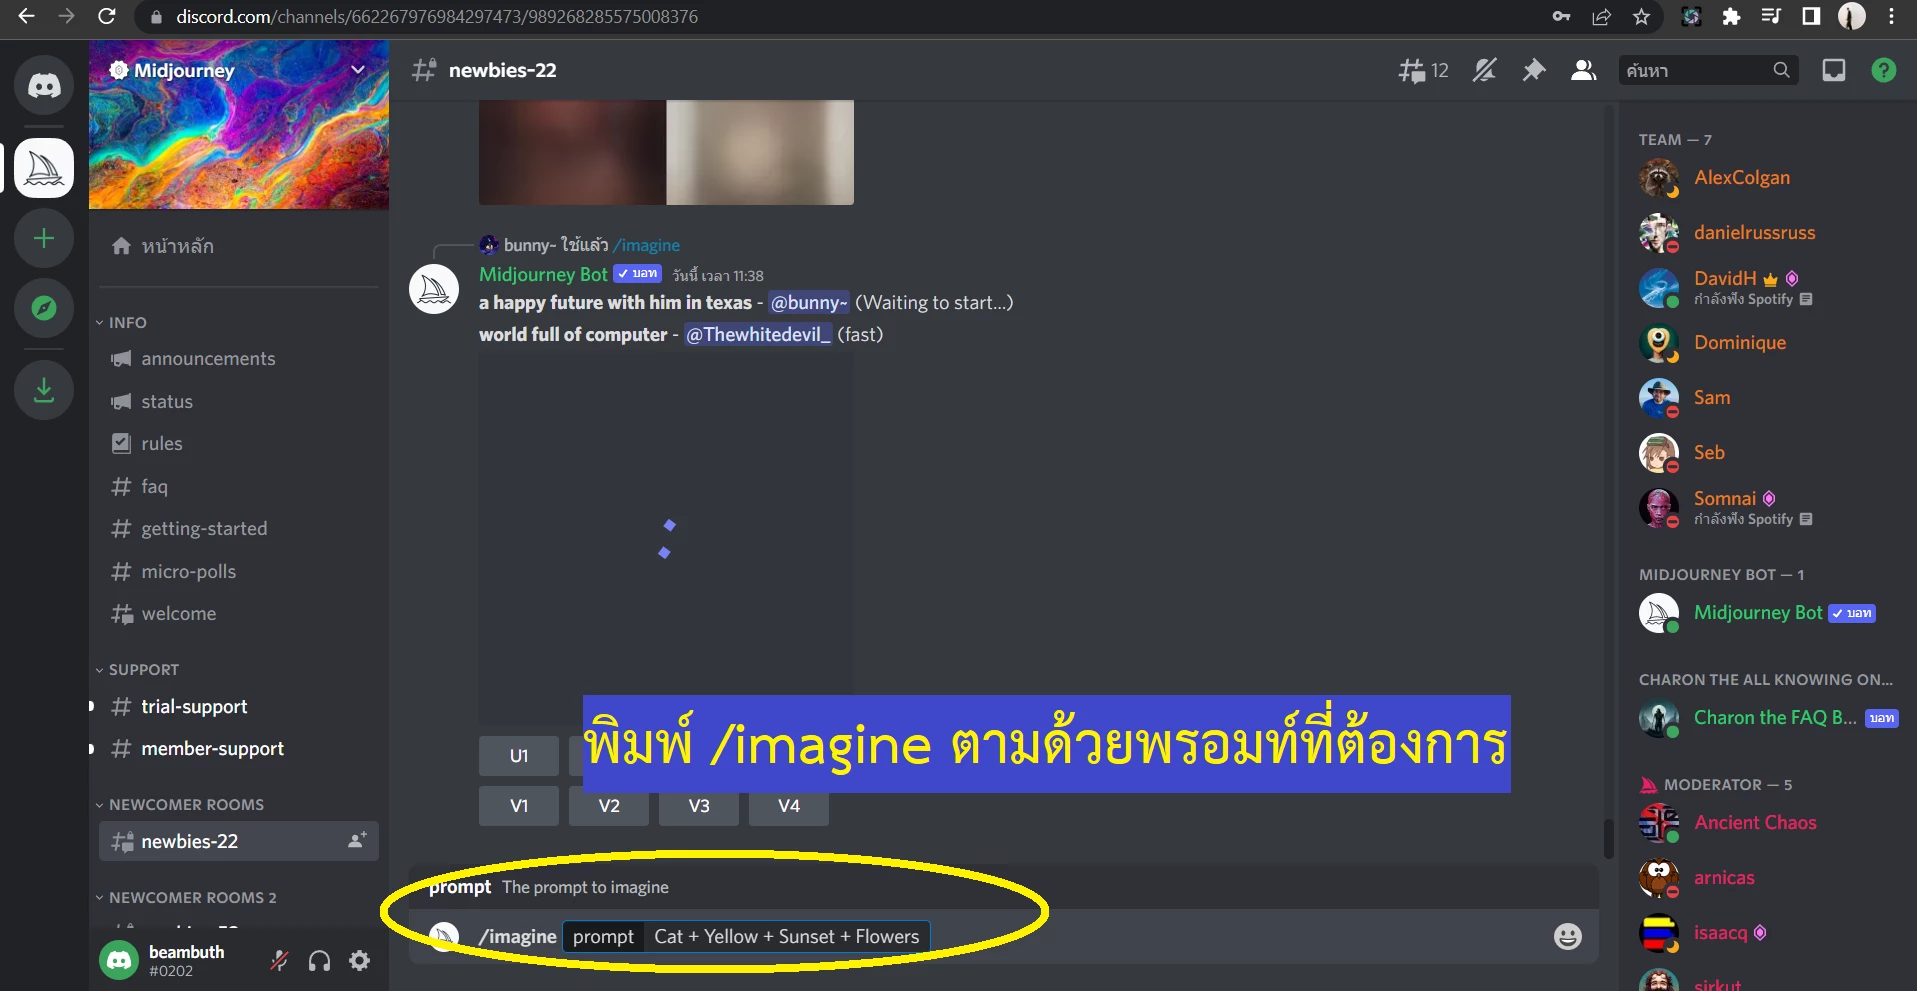Open the emoji picker smiley icon
This screenshot has width=1917, height=991.
[x=1568, y=937]
